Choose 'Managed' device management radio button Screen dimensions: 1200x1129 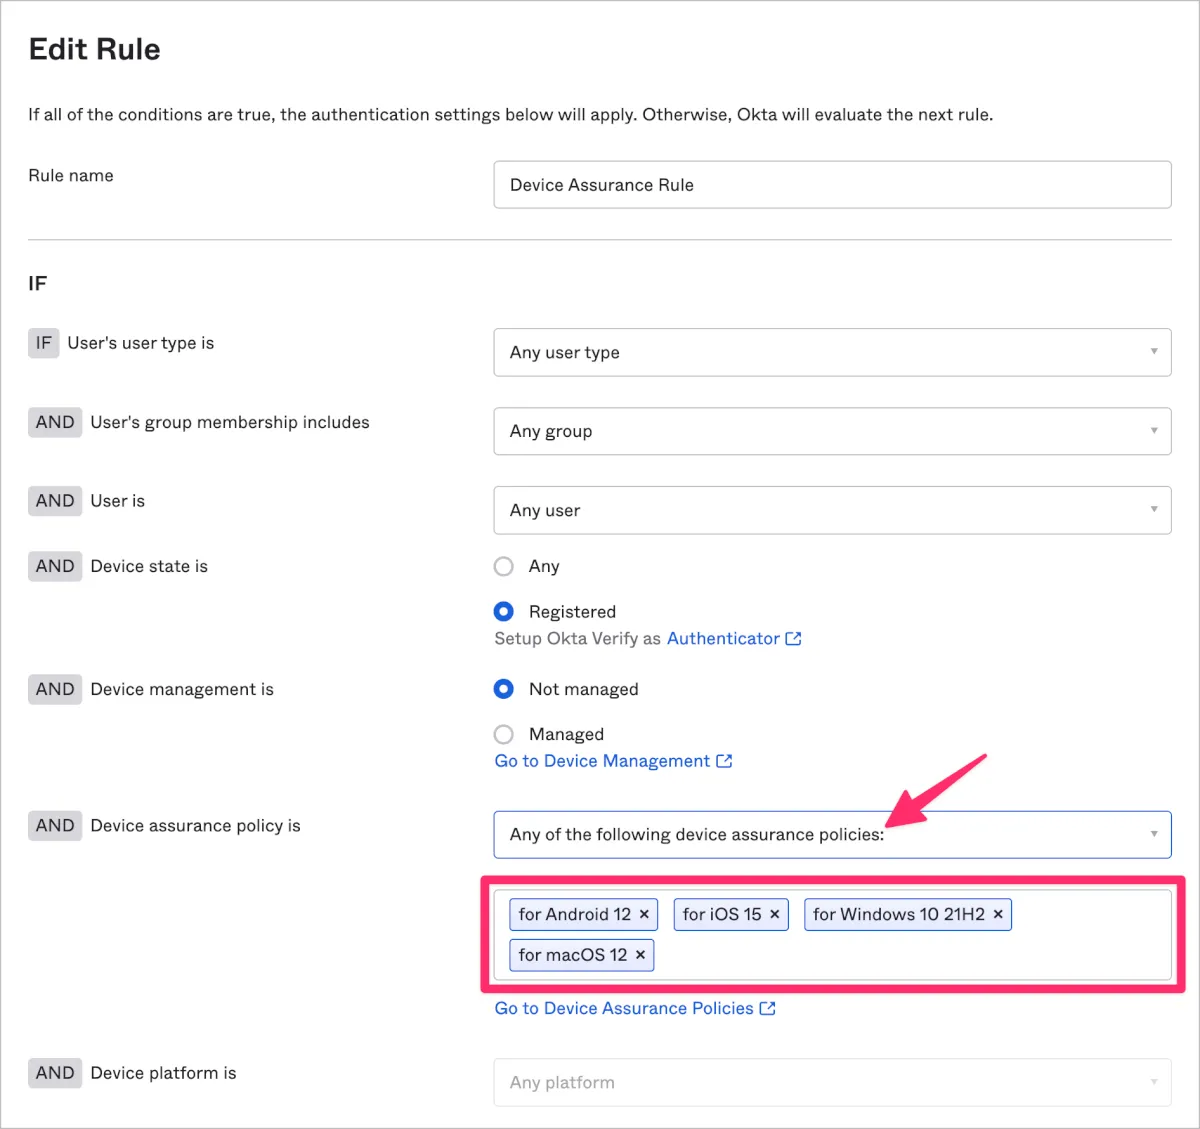point(504,735)
